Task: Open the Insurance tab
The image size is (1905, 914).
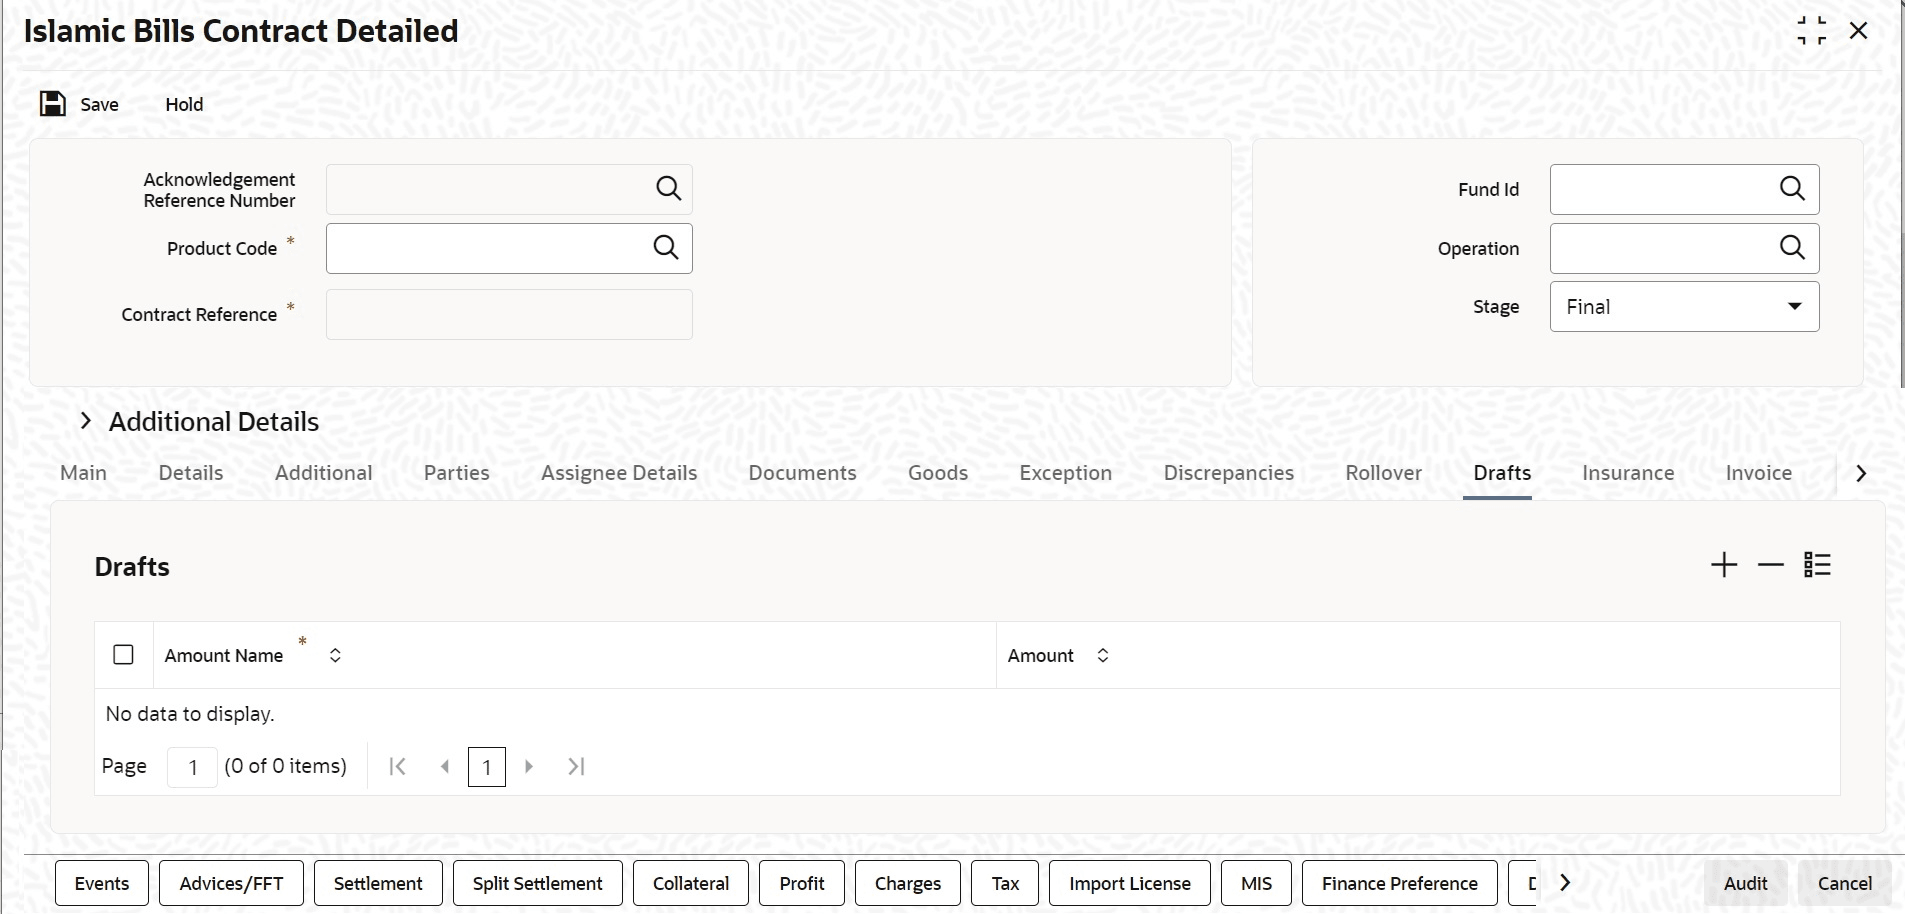Action: pos(1628,473)
